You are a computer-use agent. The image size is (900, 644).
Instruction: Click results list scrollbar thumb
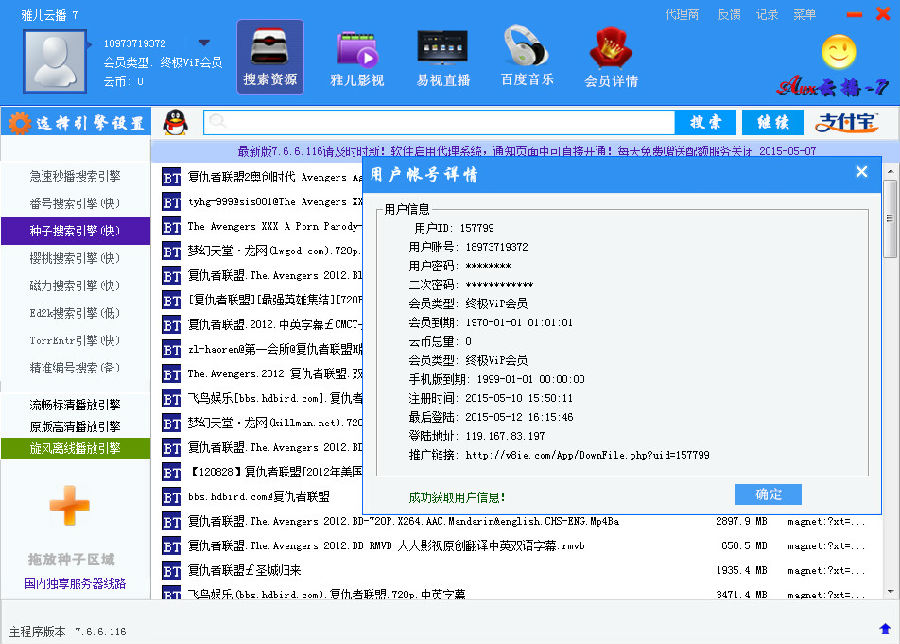(890, 219)
